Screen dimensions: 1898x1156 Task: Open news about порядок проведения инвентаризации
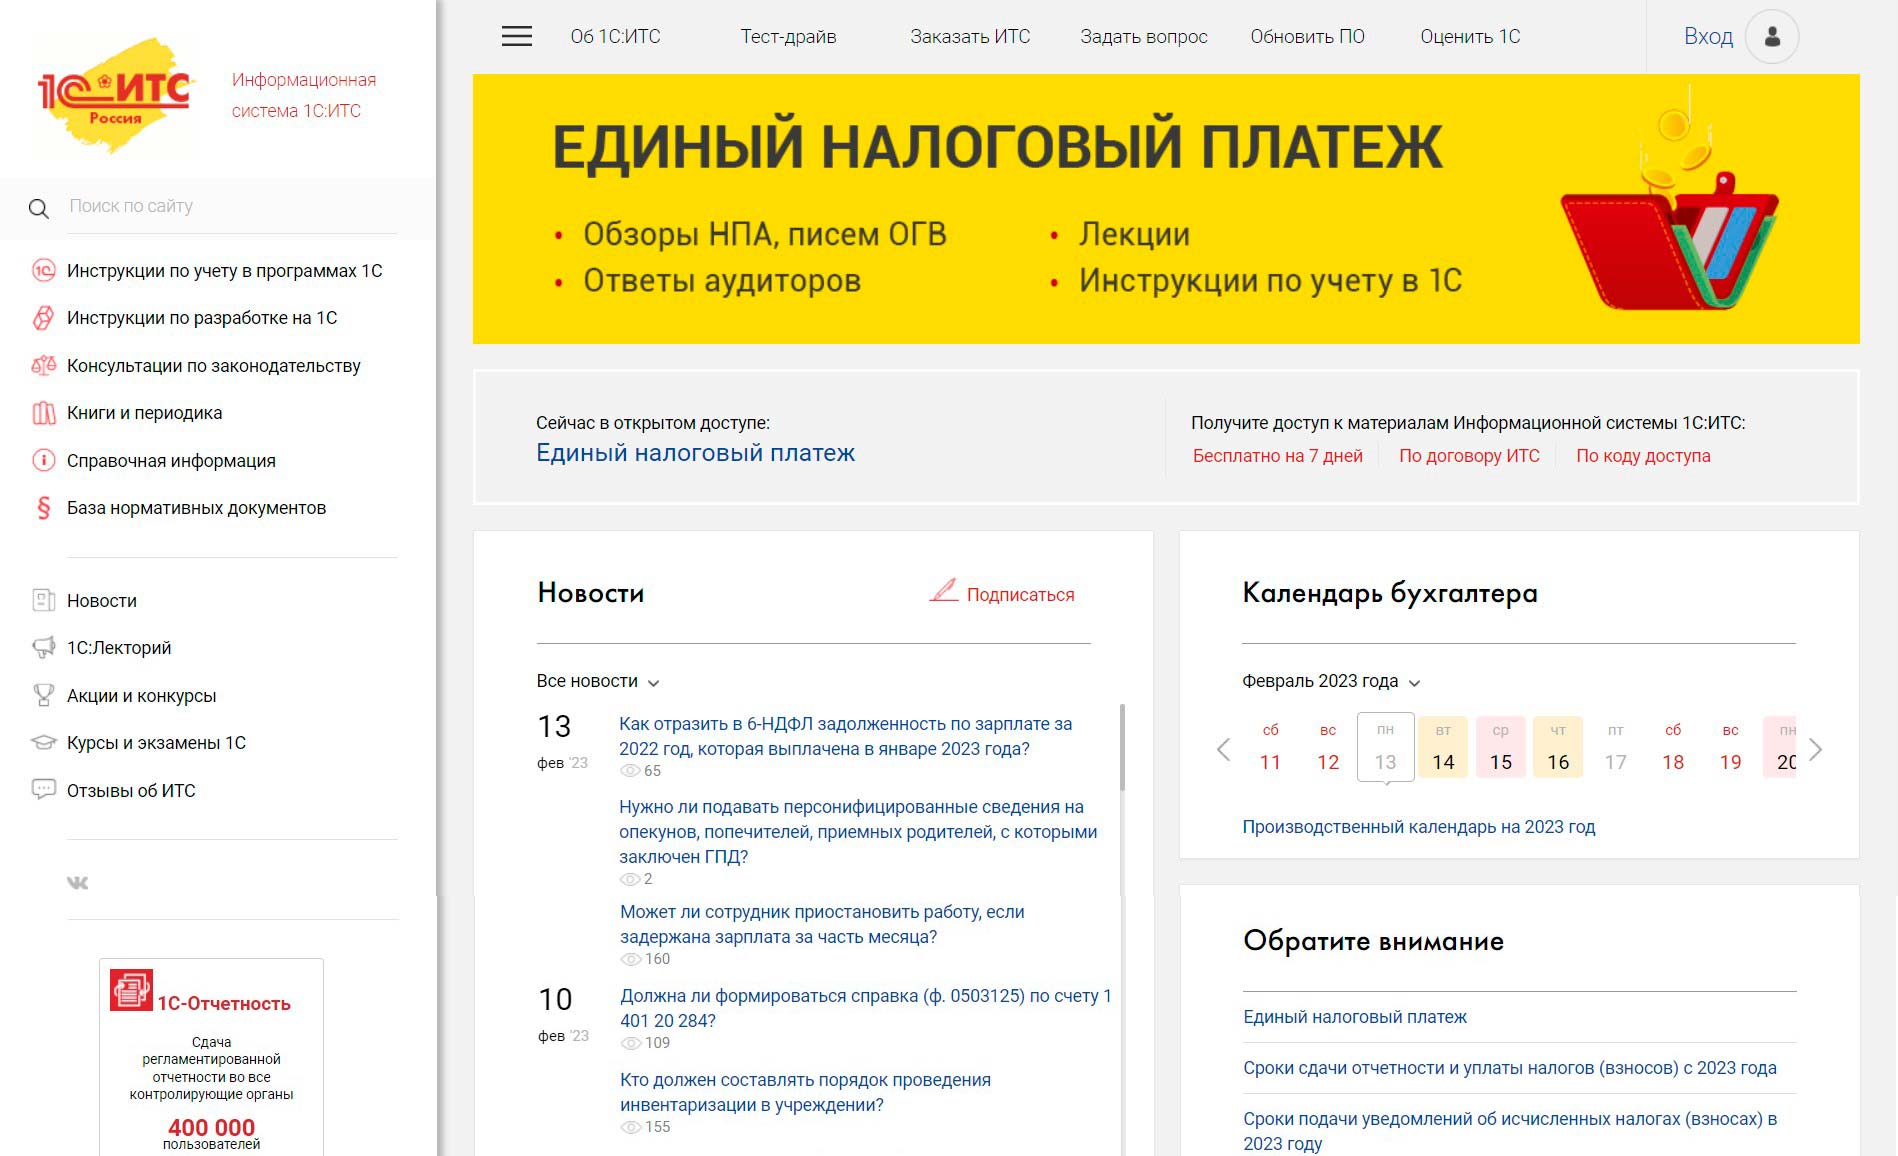click(805, 1092)
